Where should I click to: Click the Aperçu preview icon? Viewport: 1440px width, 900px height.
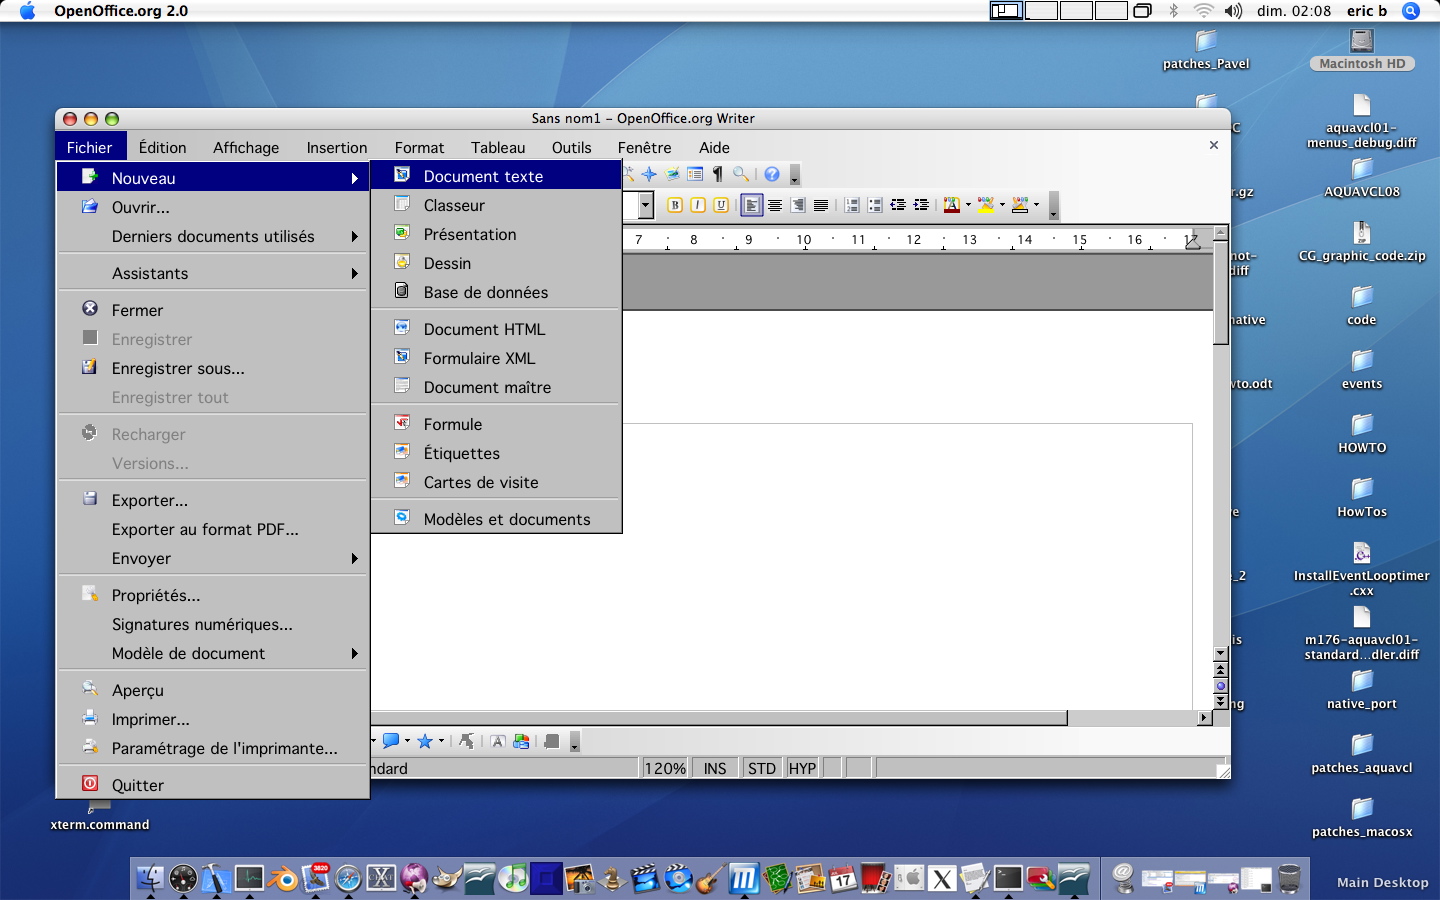pos(90,689)
